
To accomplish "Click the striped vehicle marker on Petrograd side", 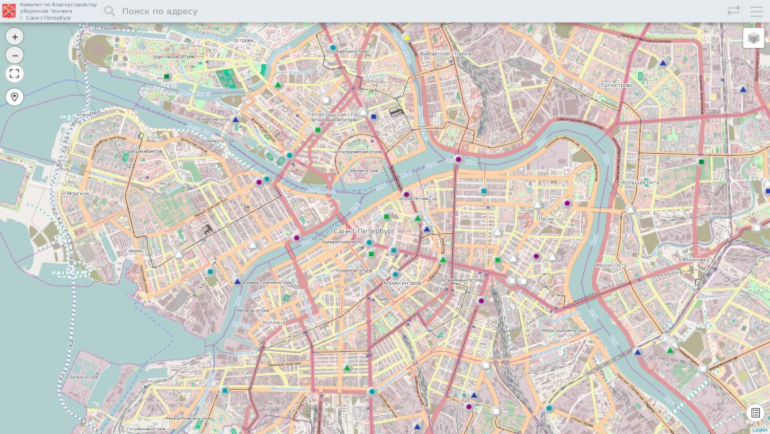I will pyautogui.click(x=395, y=113).
